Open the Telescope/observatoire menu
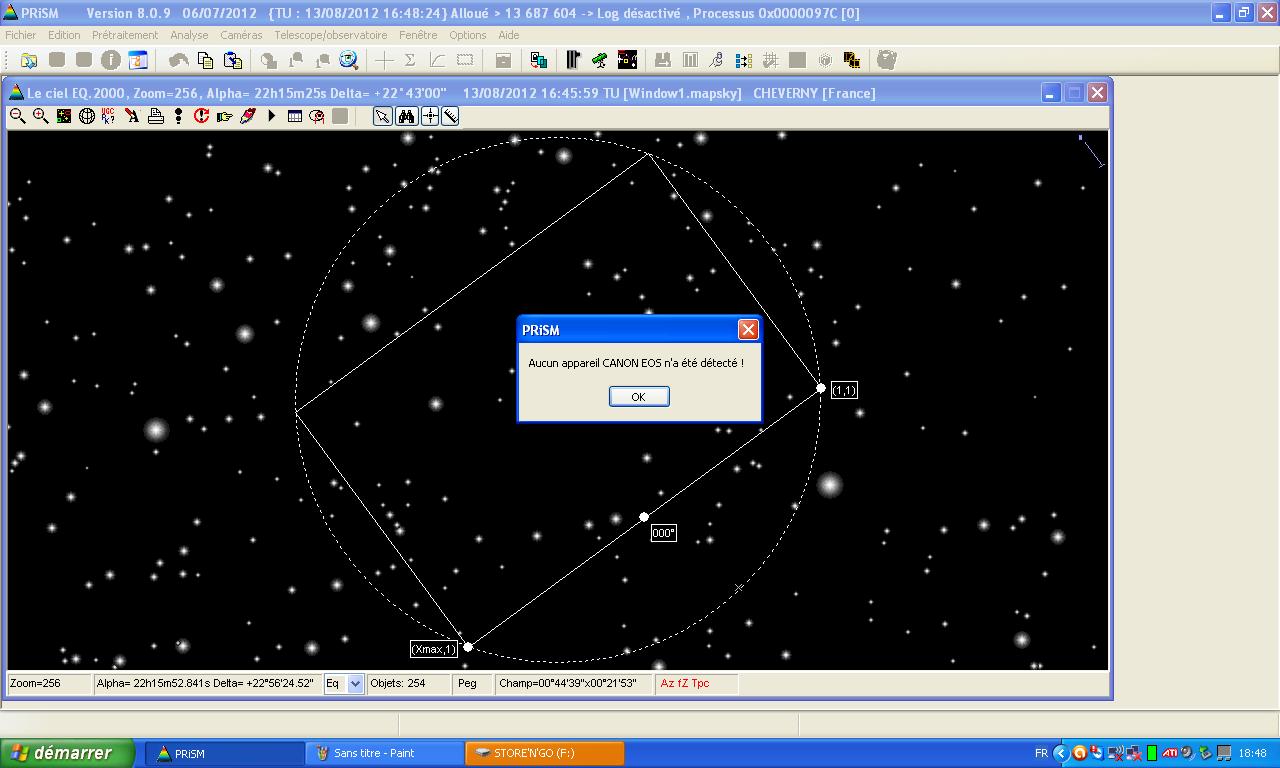The width and height of the screenshot is (1280, 768). (x=330, y=35)
